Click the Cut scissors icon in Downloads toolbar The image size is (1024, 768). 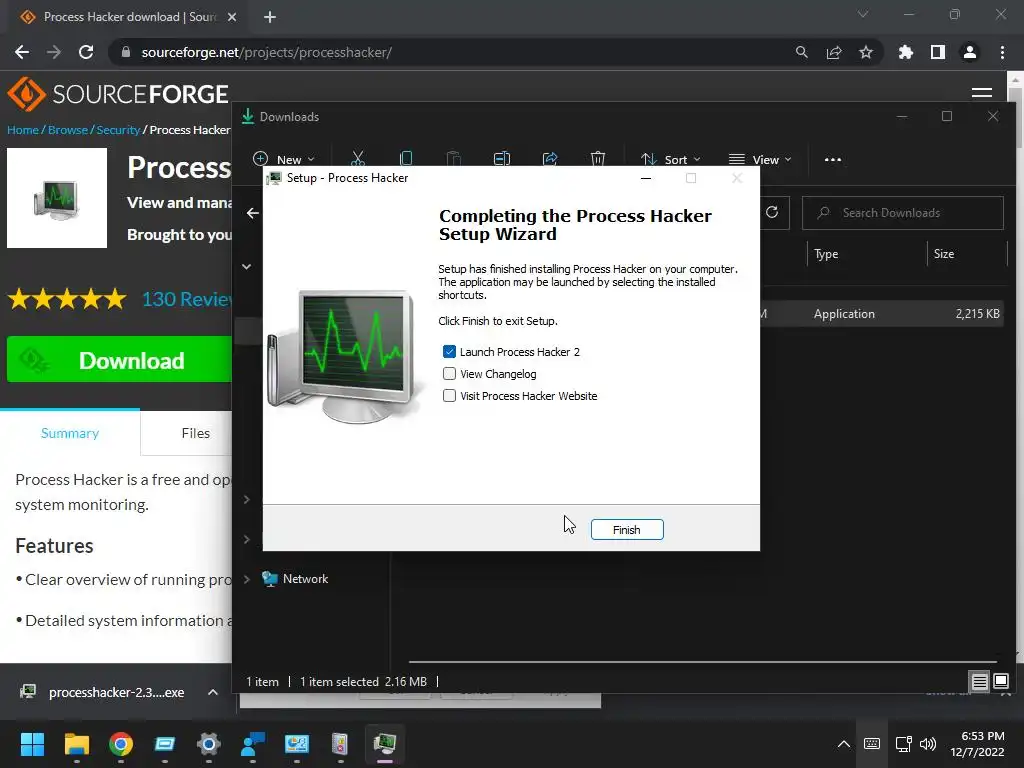358,159
